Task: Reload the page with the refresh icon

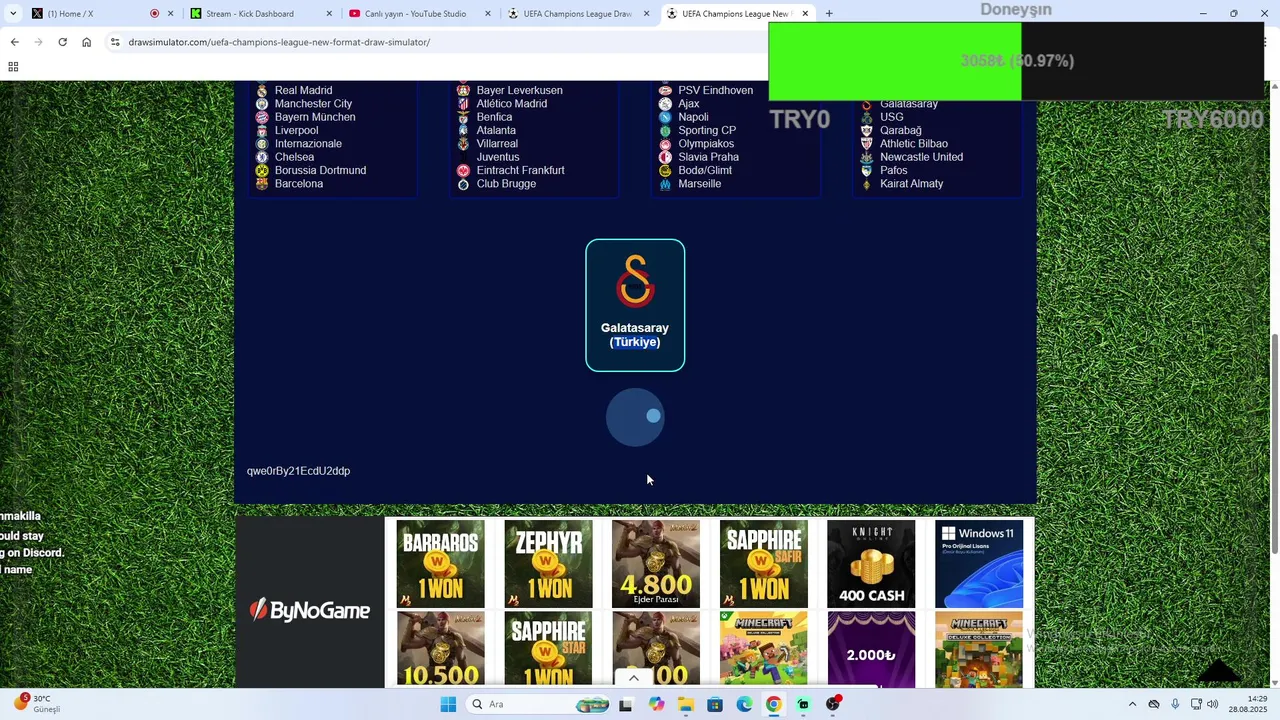Action: point(62,42)
